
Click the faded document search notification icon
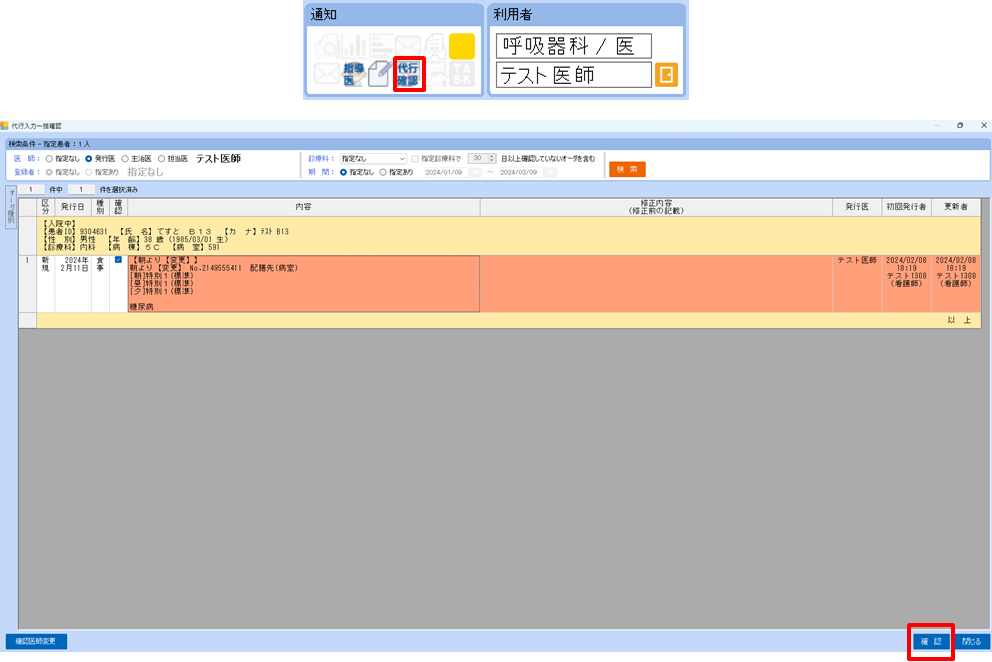pyautogui.click(x=328, y=46)
